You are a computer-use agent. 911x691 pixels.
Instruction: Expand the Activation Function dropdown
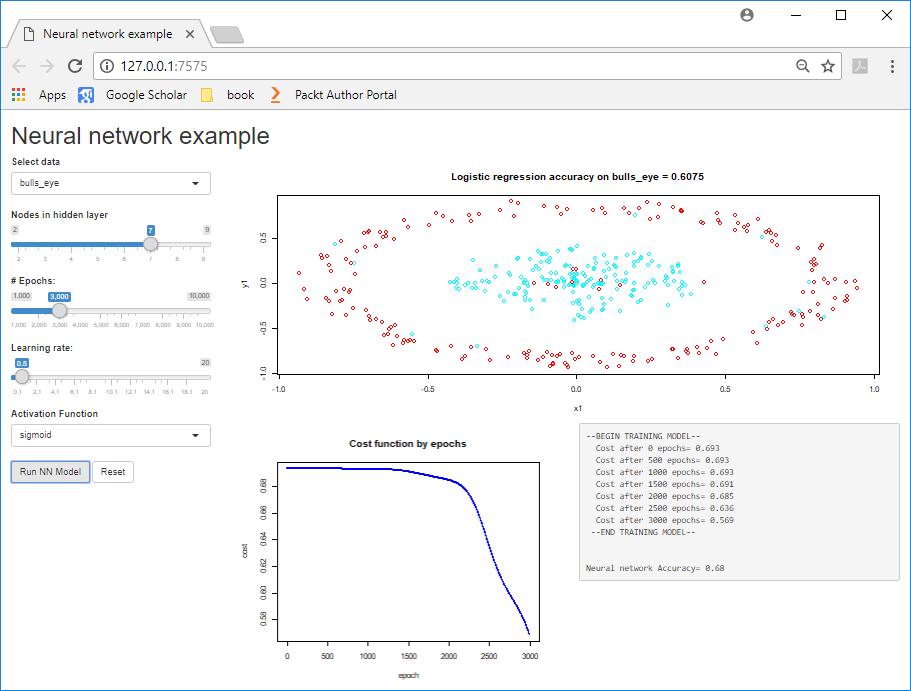pyautogui.click(x=111, y=435)
